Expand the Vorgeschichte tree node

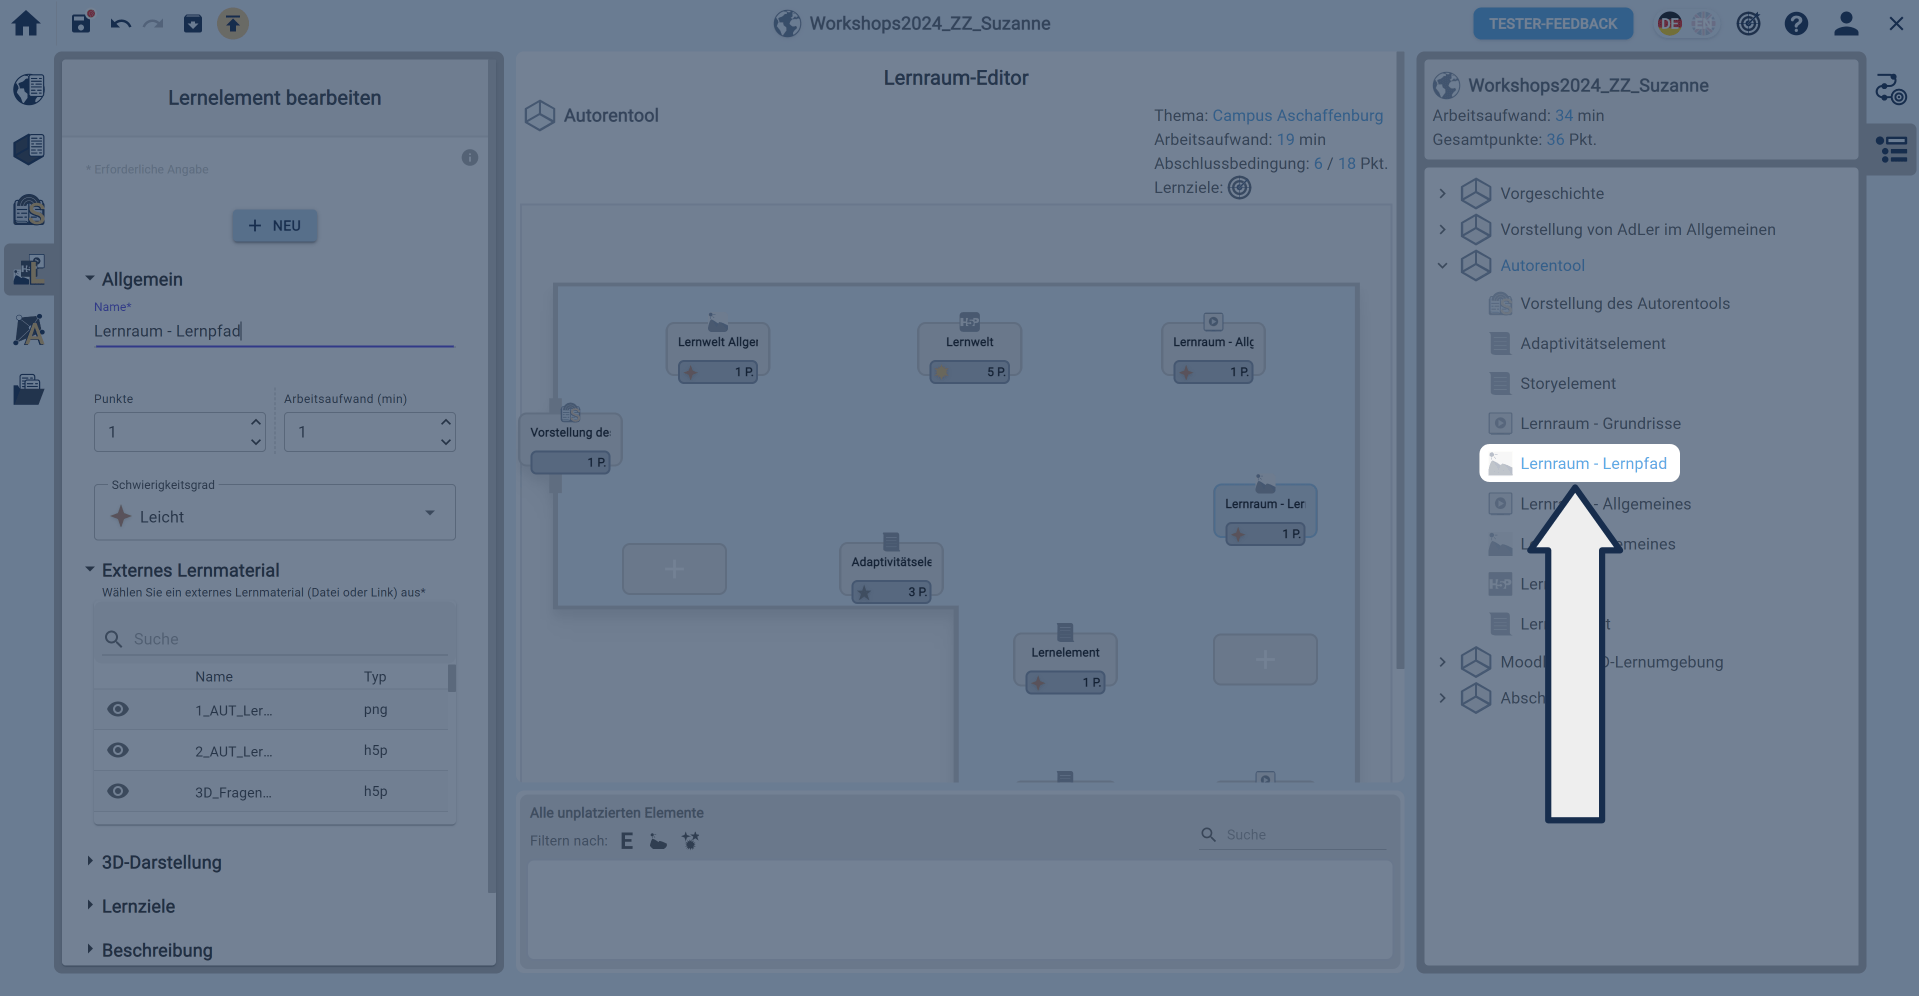click(x=1442, y=194)
